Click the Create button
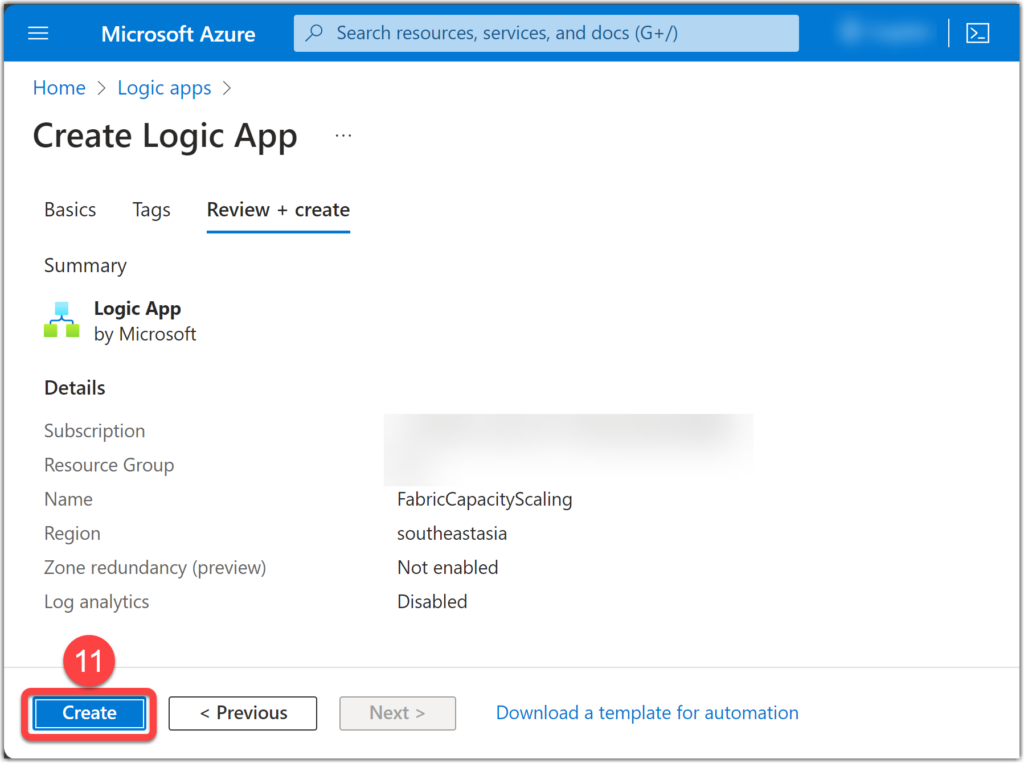Viewport: 1024px width, 763px height. pos(89,713)
